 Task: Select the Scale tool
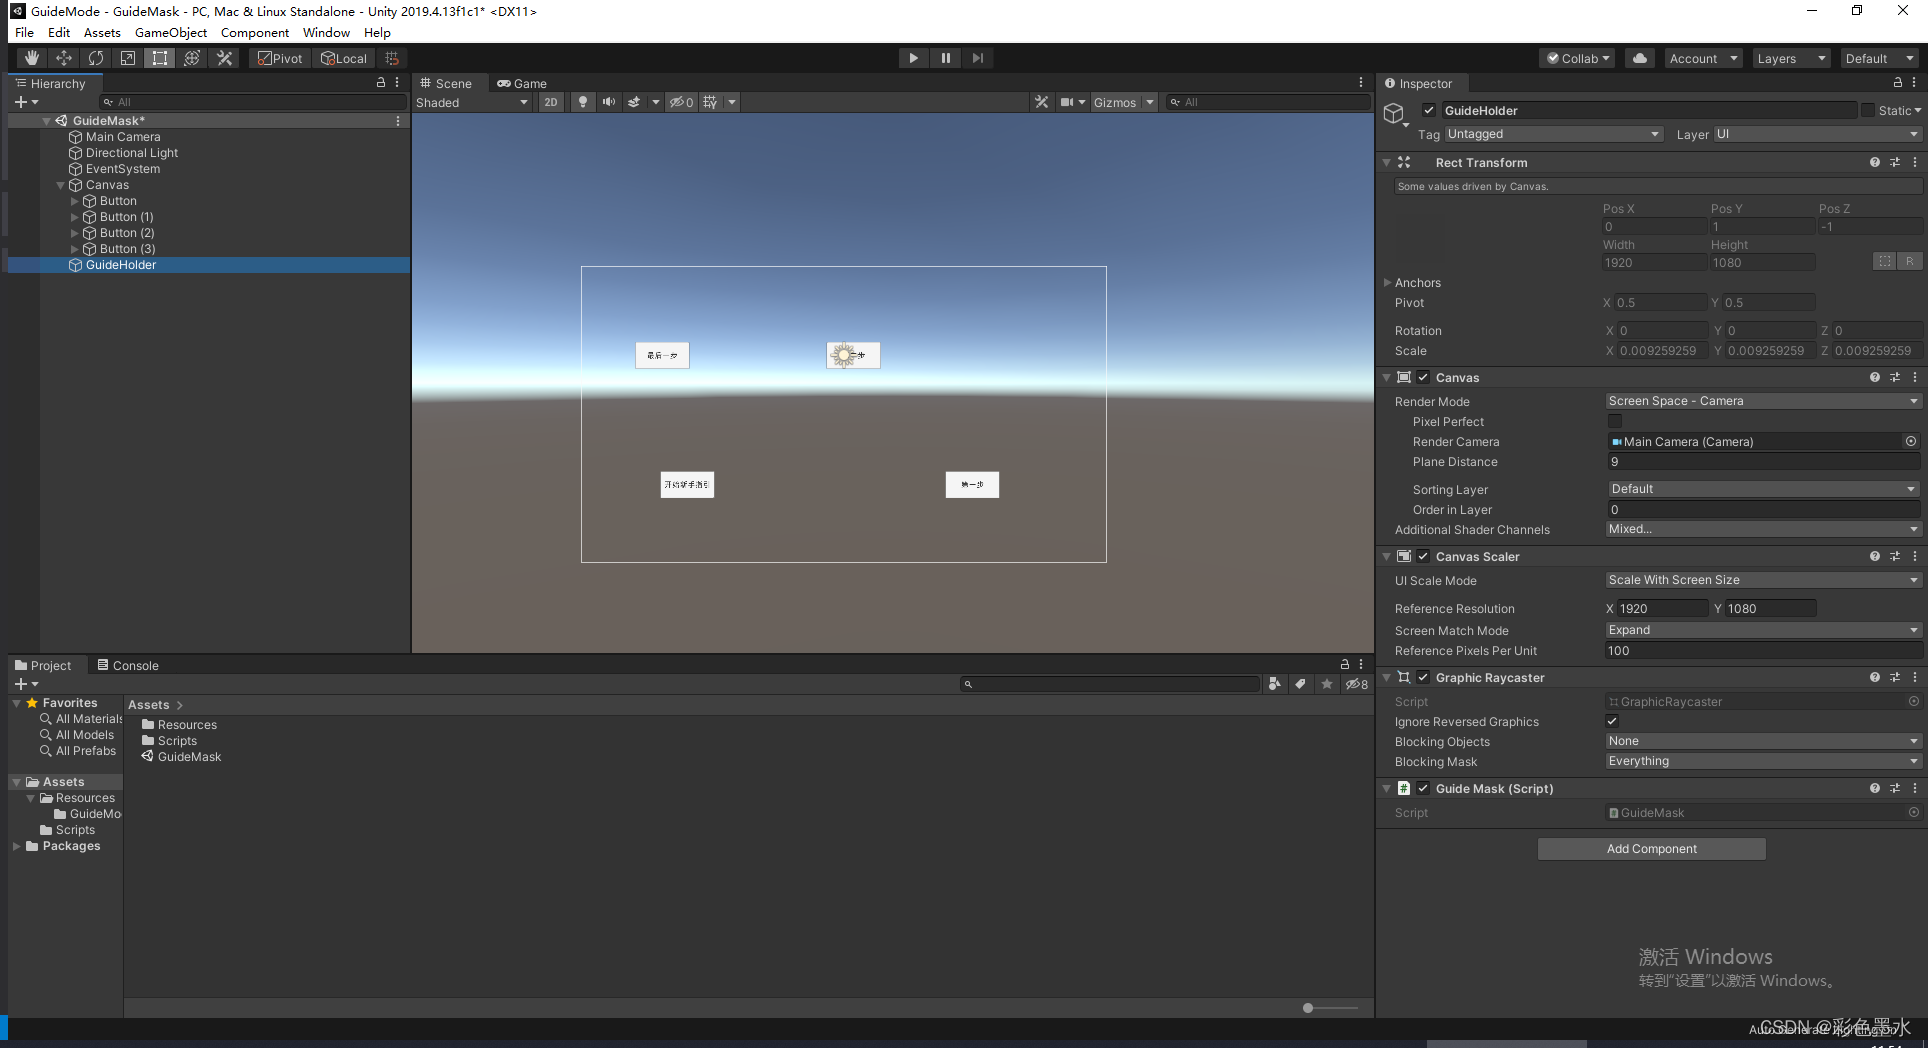click(128, 58)
